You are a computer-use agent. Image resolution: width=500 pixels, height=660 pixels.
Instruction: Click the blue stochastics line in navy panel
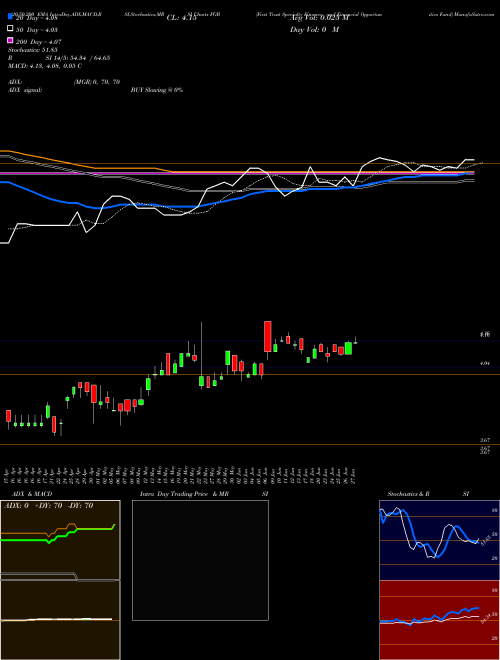(x=429, y=532)
